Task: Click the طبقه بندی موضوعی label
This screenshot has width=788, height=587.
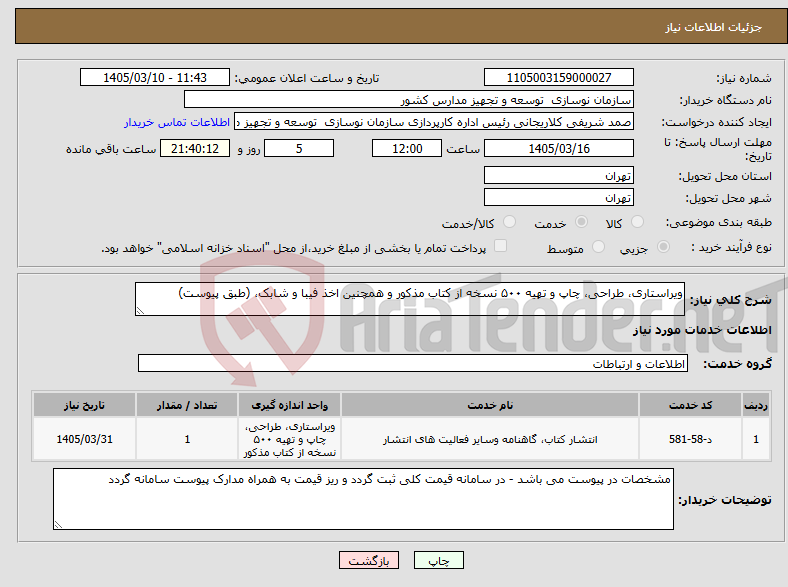Action: point(719,222)
